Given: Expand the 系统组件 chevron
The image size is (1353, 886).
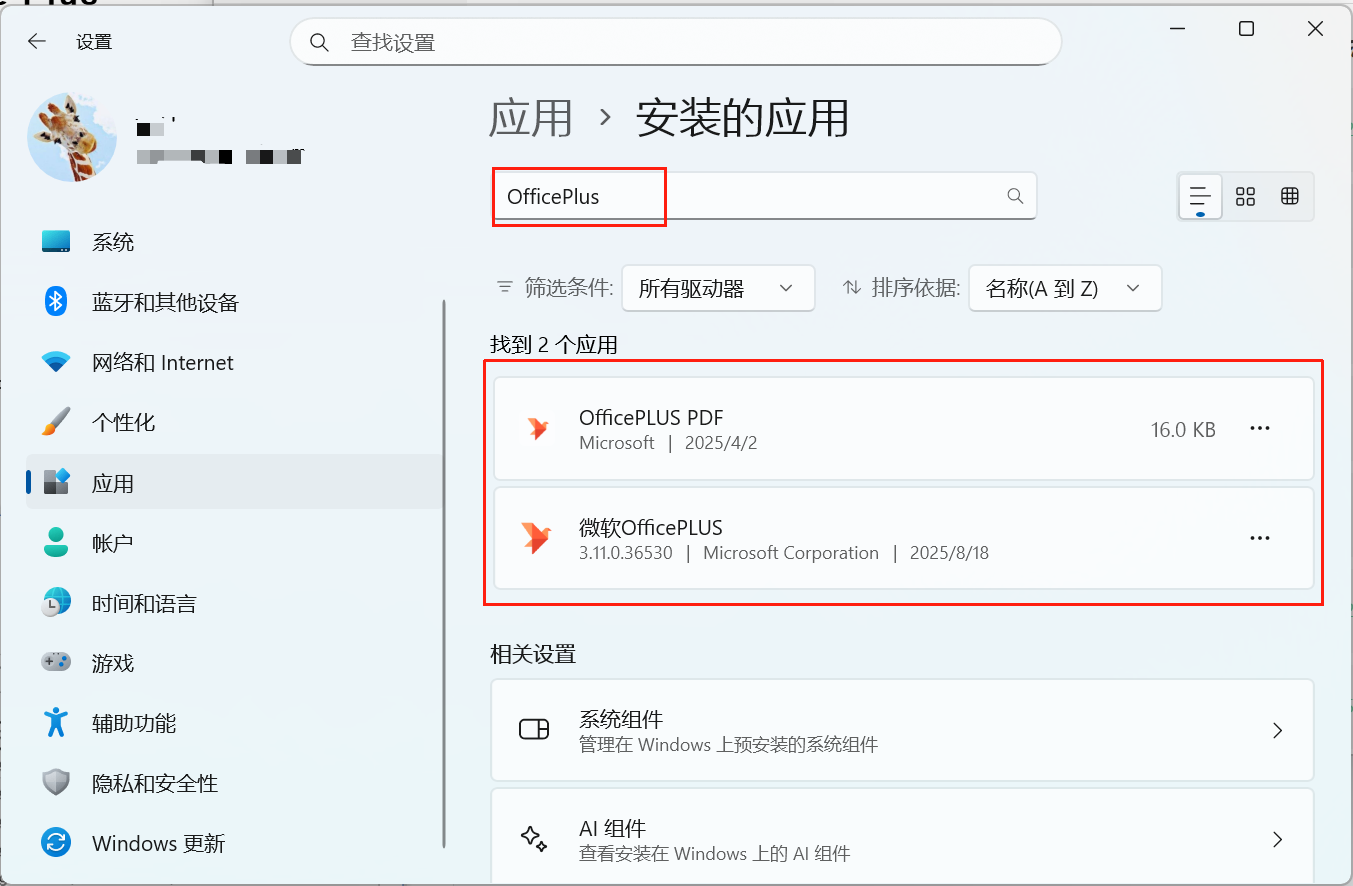Looking at the screenshot, I should point(1277,730).
